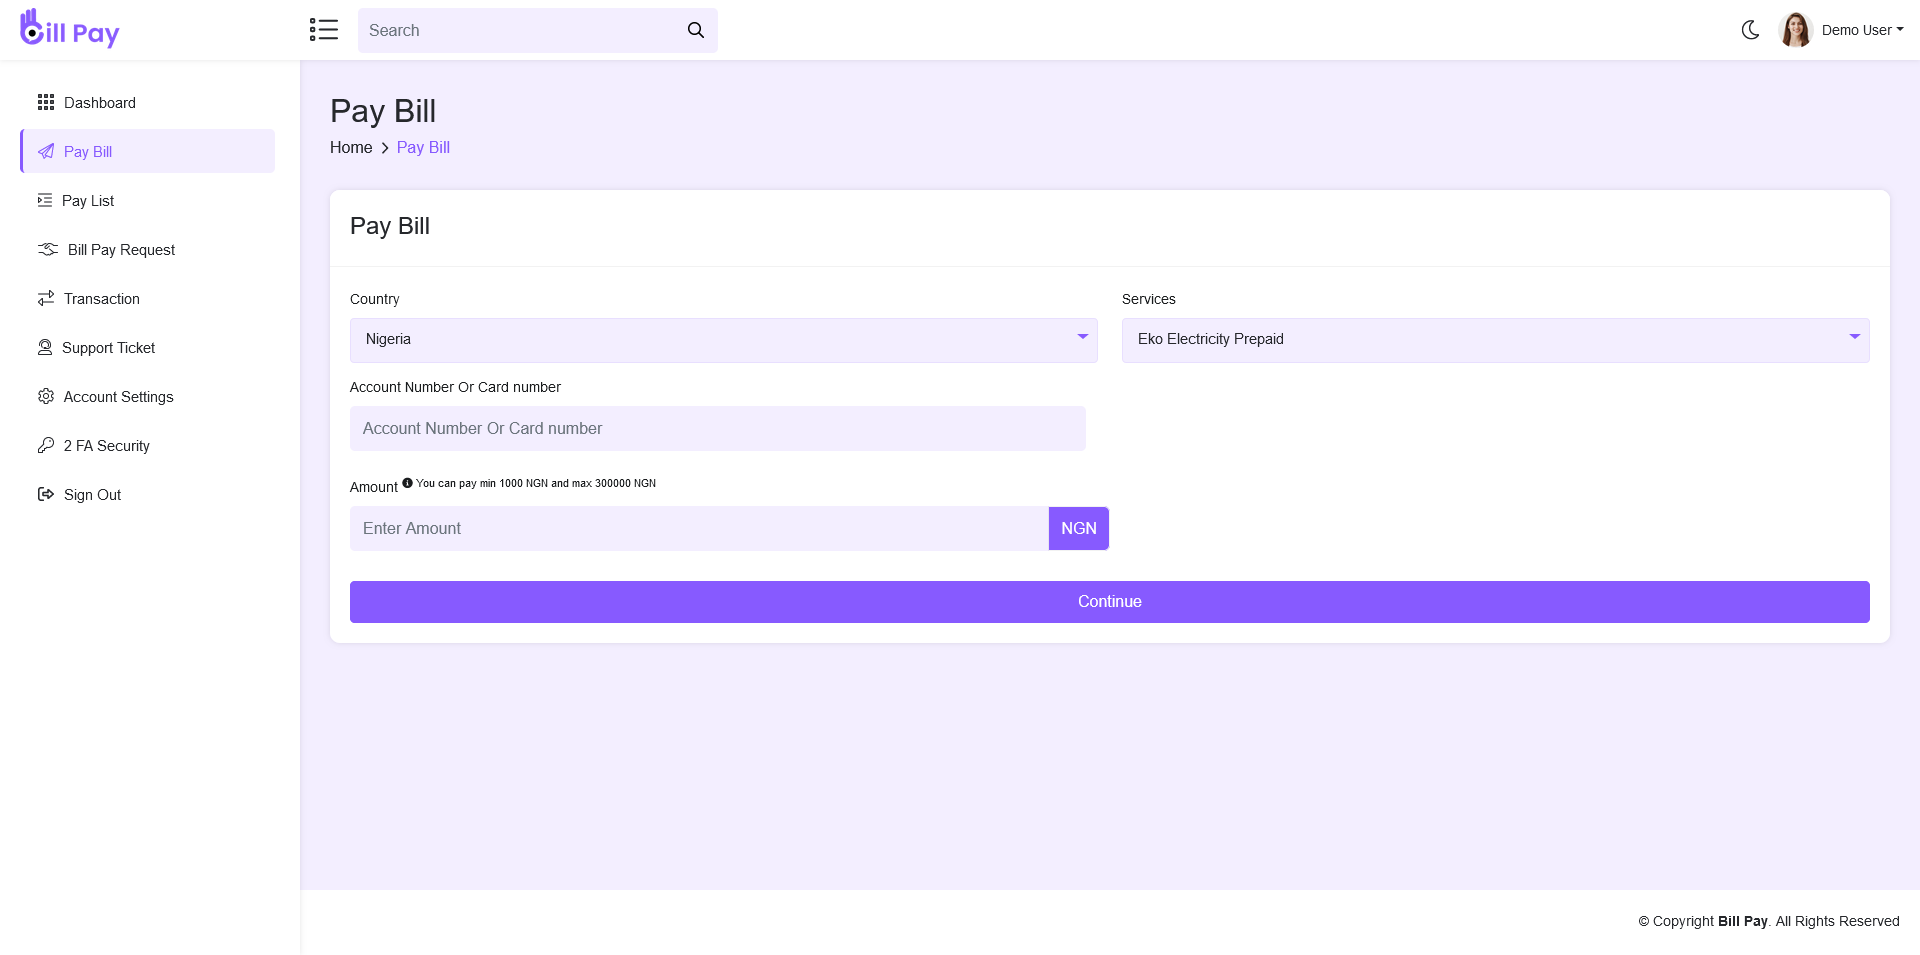Navigate using the Home breadcrumb link
Screen dimensions: 1920x955
point(351,147)
